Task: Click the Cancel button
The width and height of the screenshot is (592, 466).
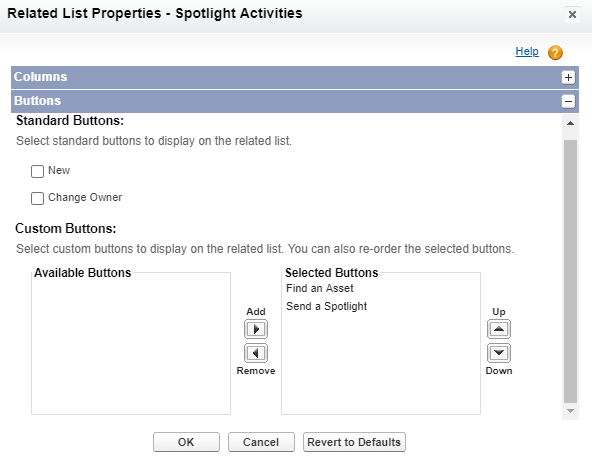Action: (261, 442)
